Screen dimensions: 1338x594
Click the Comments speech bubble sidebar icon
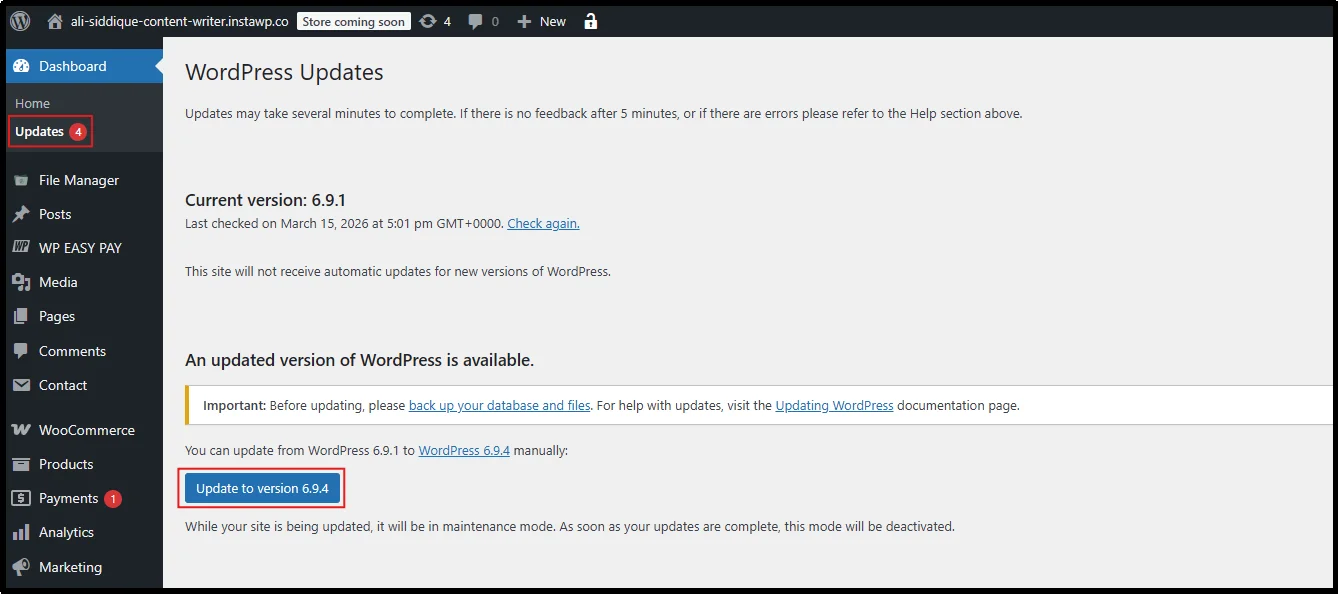(x=21, y=351)
